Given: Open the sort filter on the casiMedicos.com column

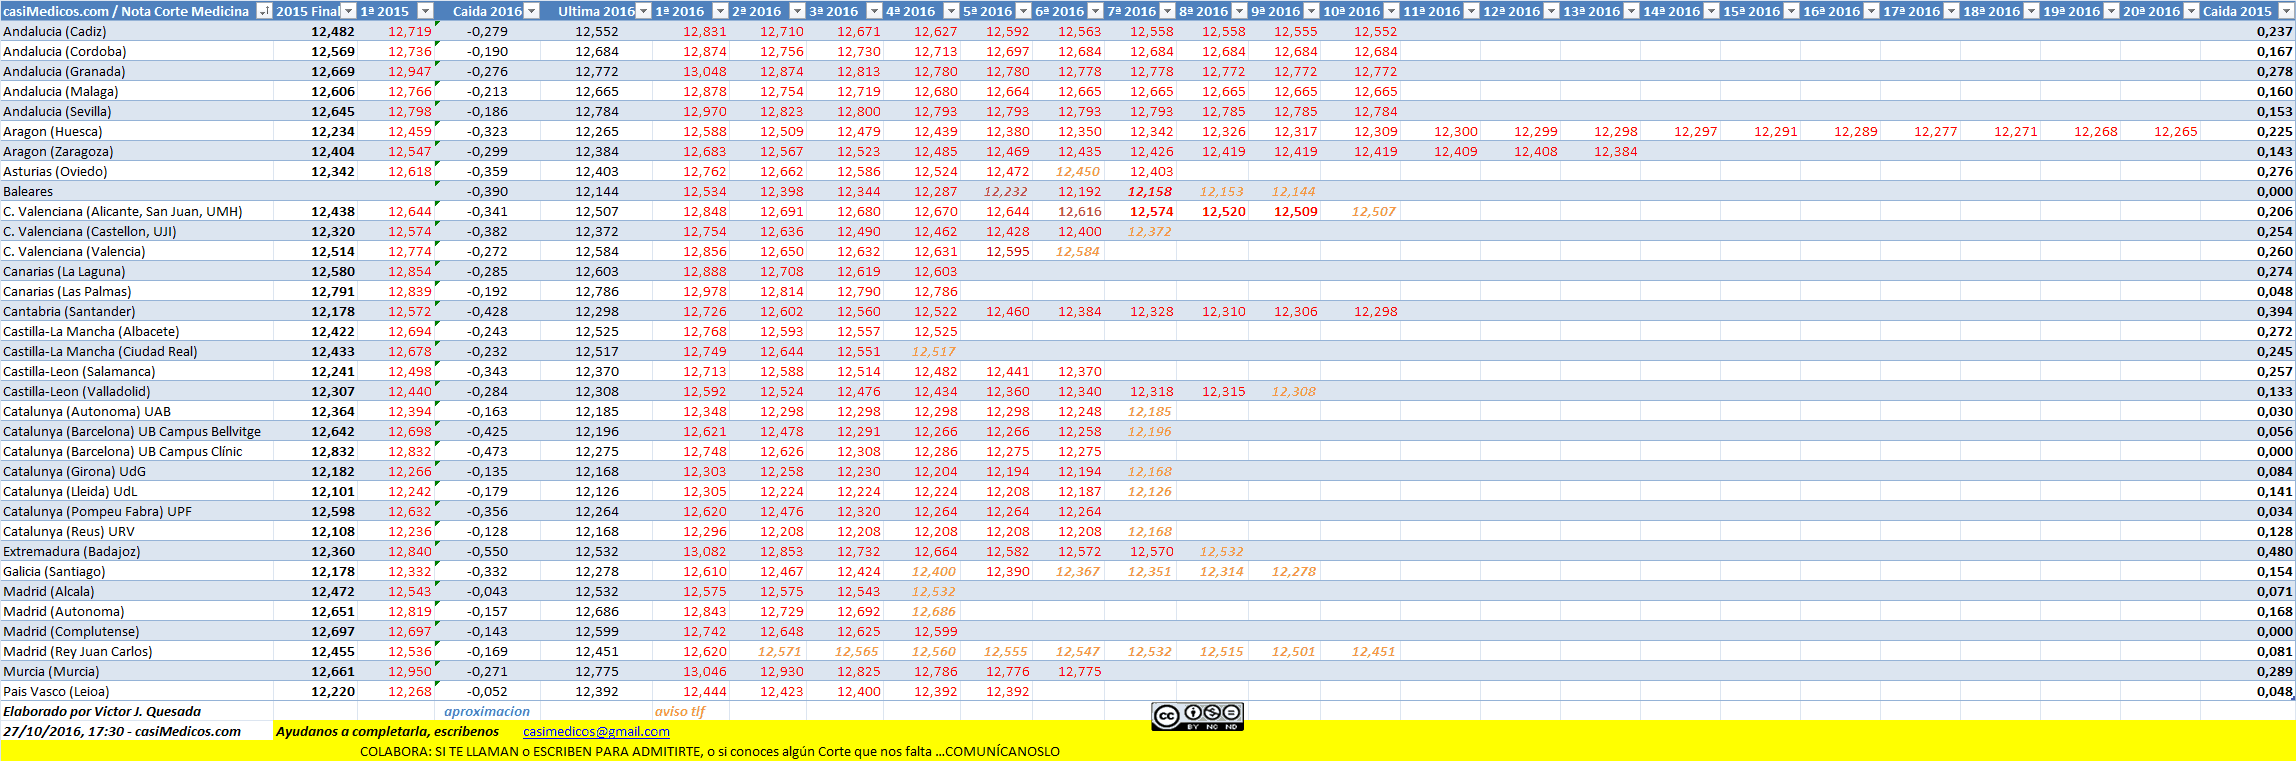Looking at the screenshot, I should pos(264,11).
